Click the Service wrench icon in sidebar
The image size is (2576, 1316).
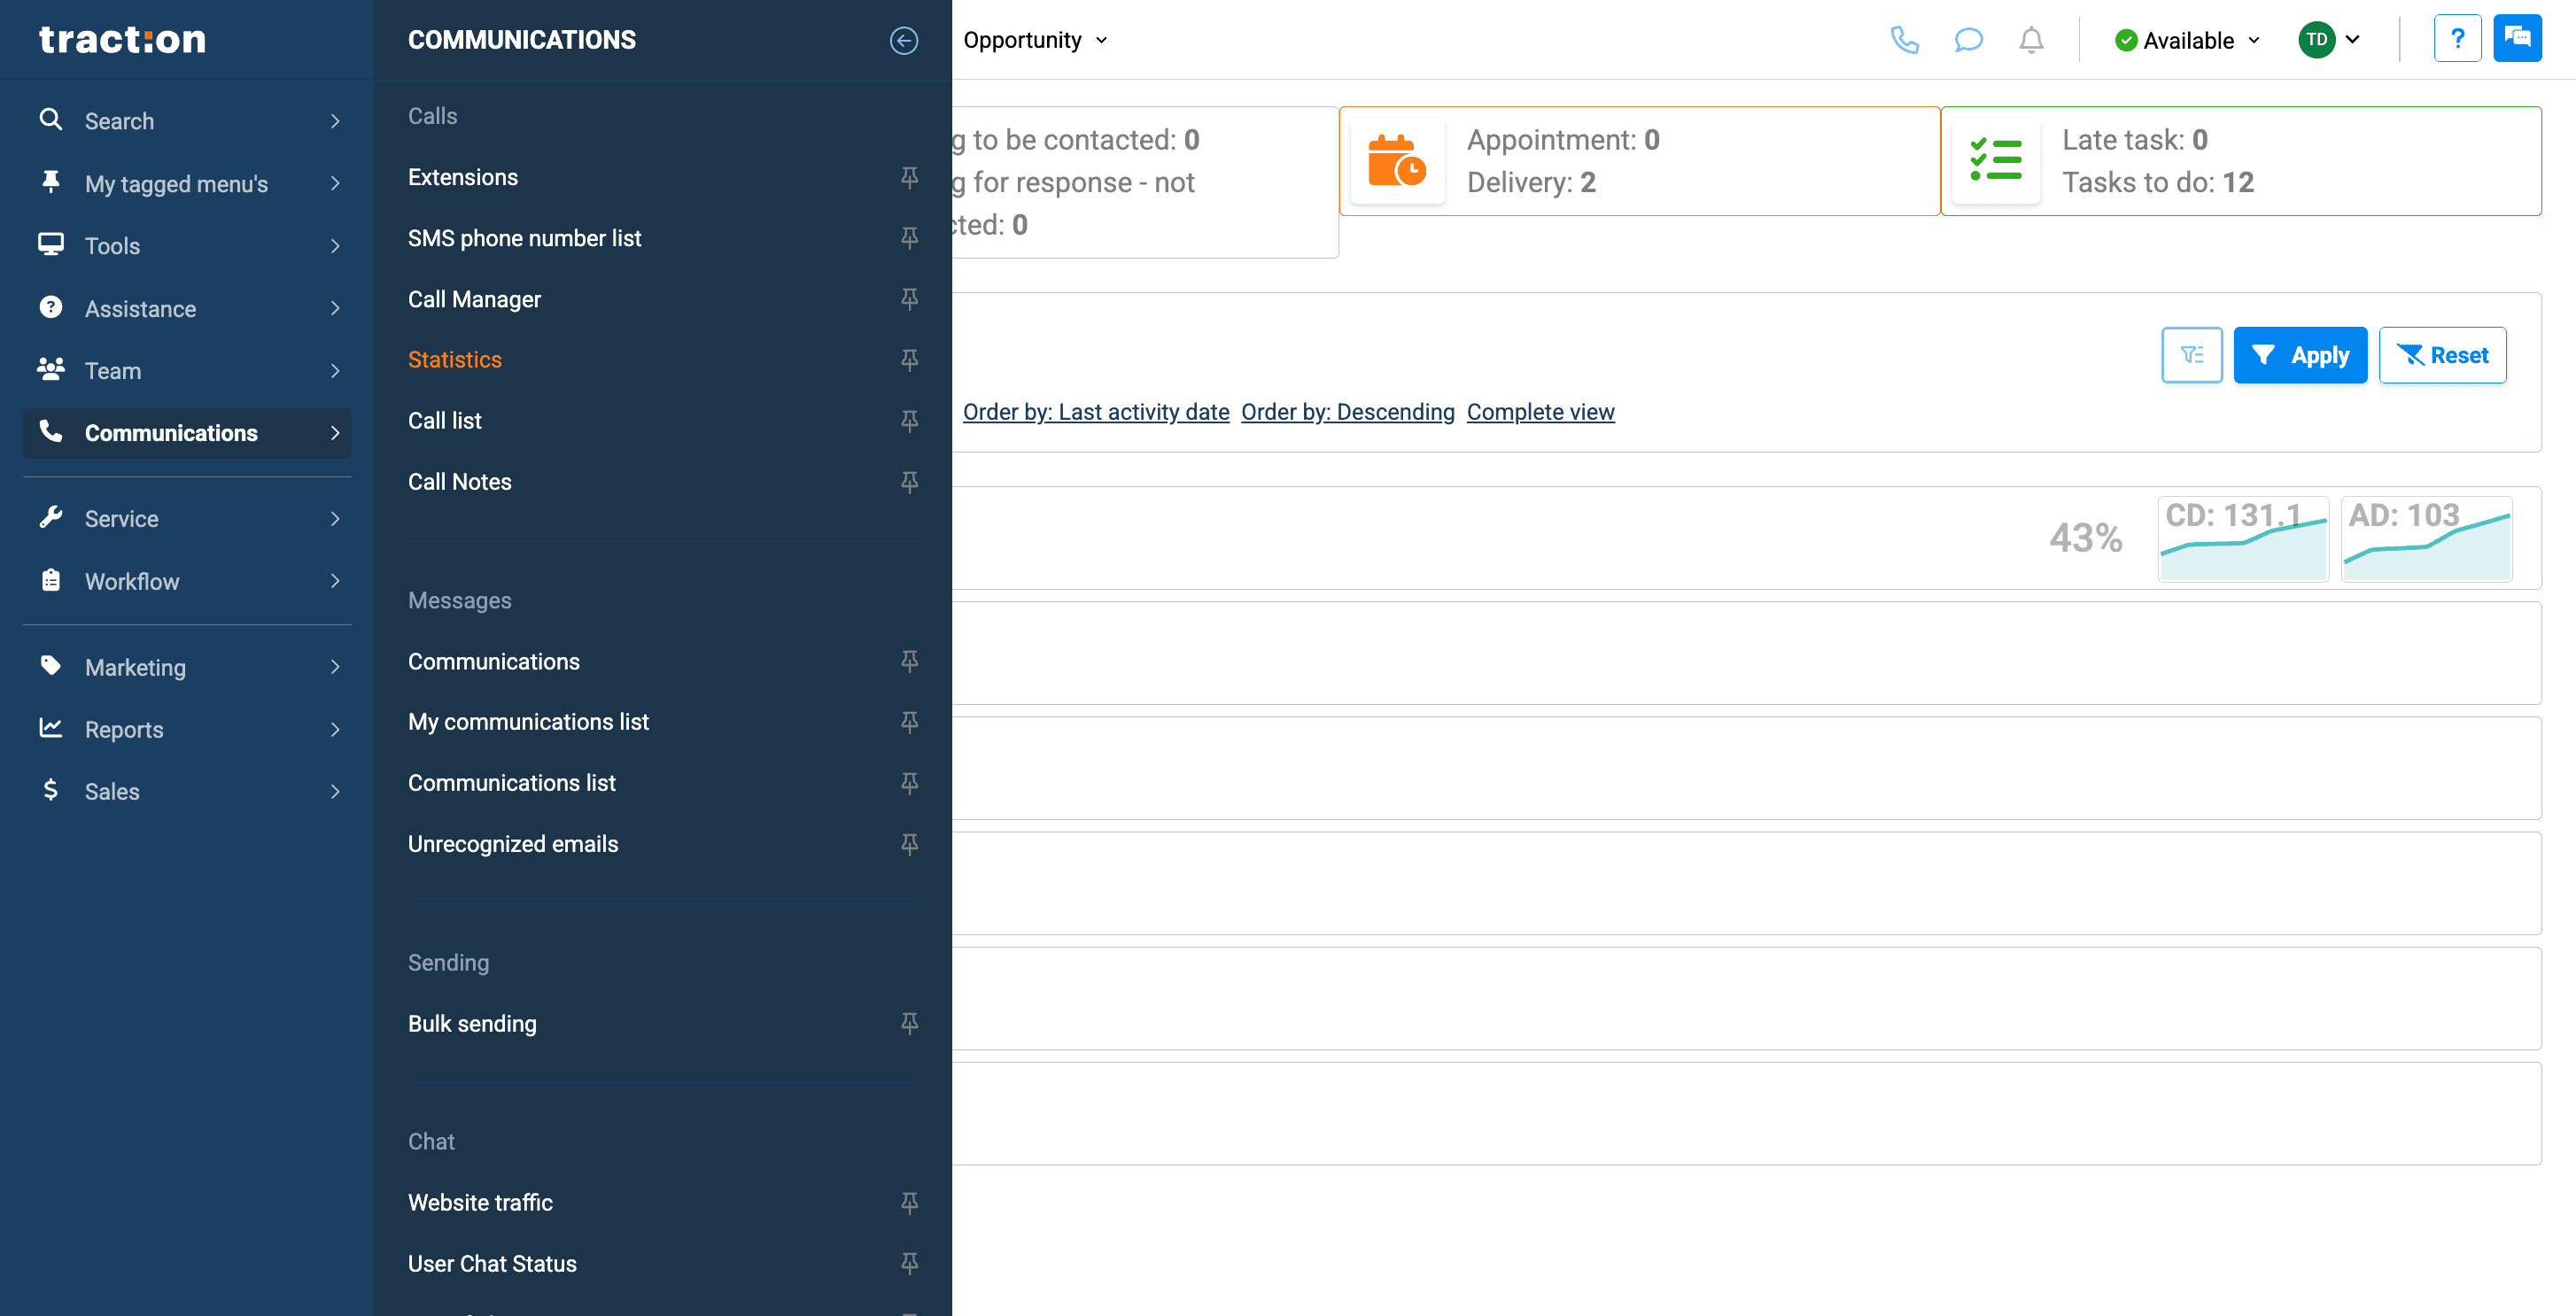50,517
